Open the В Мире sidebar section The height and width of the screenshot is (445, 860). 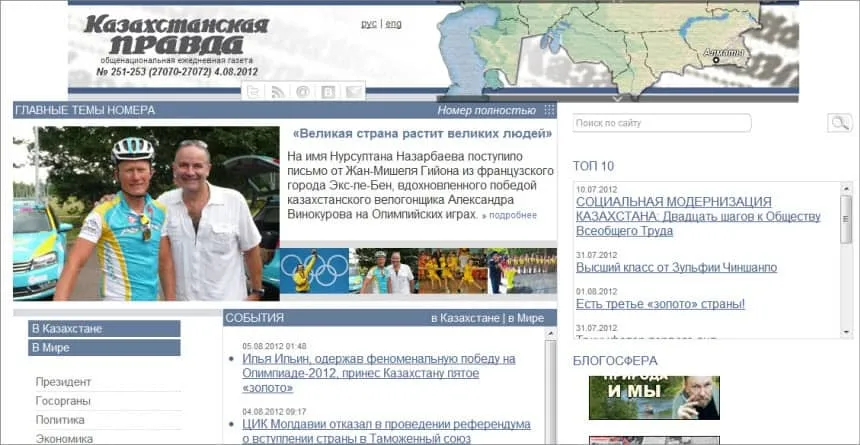pyautogui.click(x=104, y=348)
